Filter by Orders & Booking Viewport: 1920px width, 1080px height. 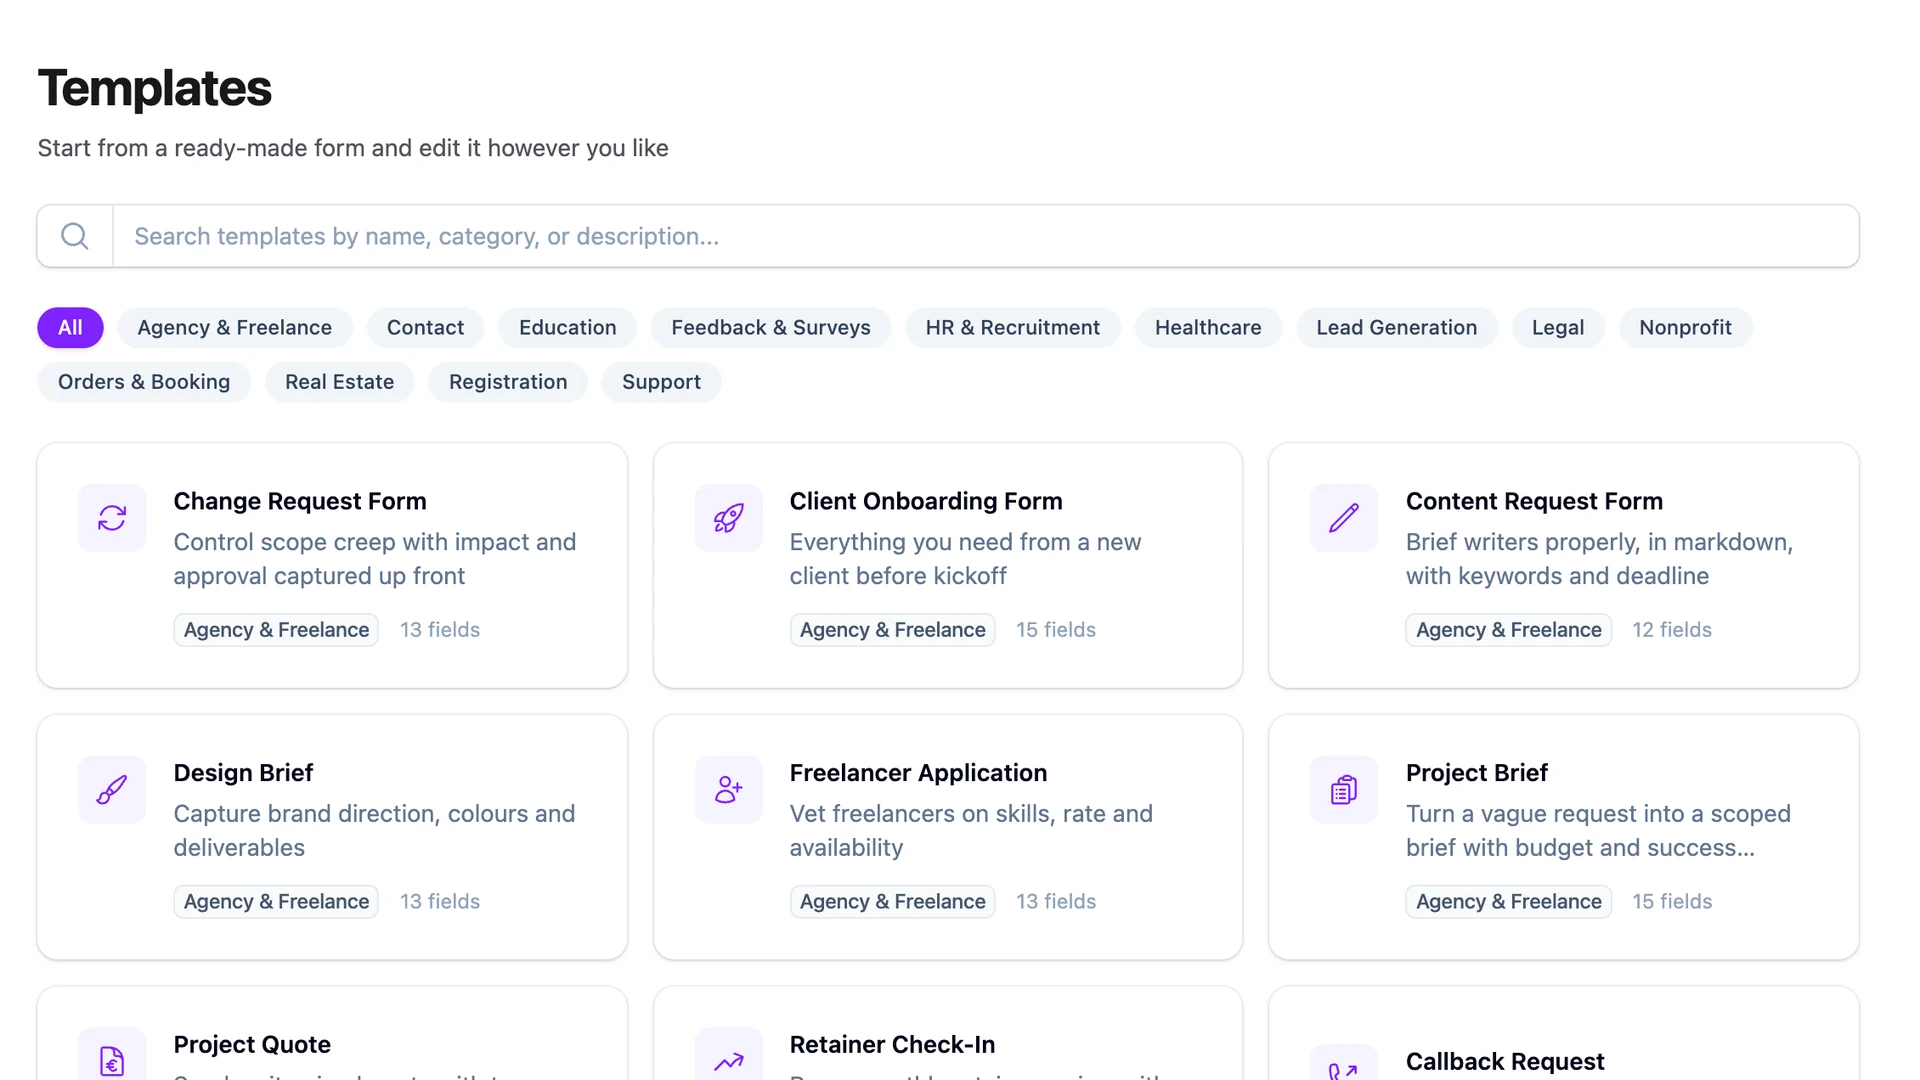pos(144,382)
